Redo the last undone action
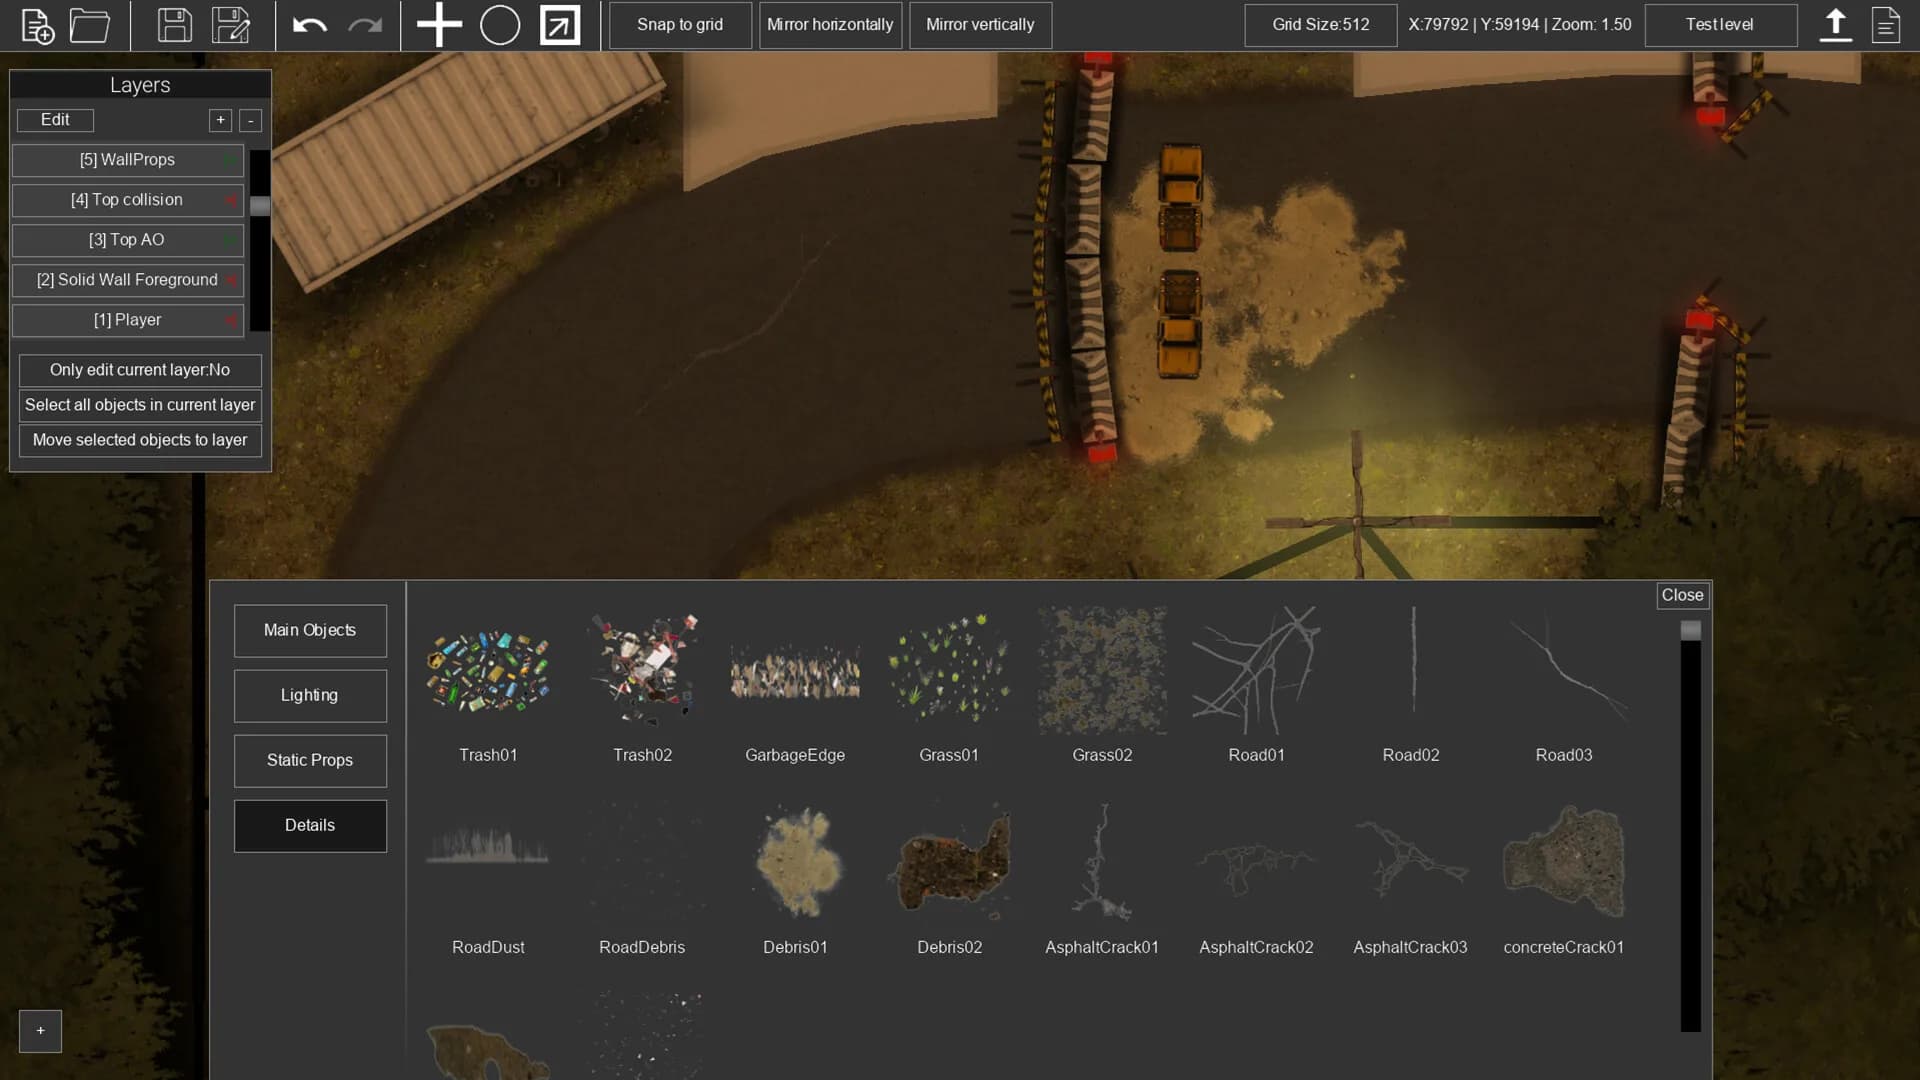Viewport: 1920px width, 1080px height. 365,25
